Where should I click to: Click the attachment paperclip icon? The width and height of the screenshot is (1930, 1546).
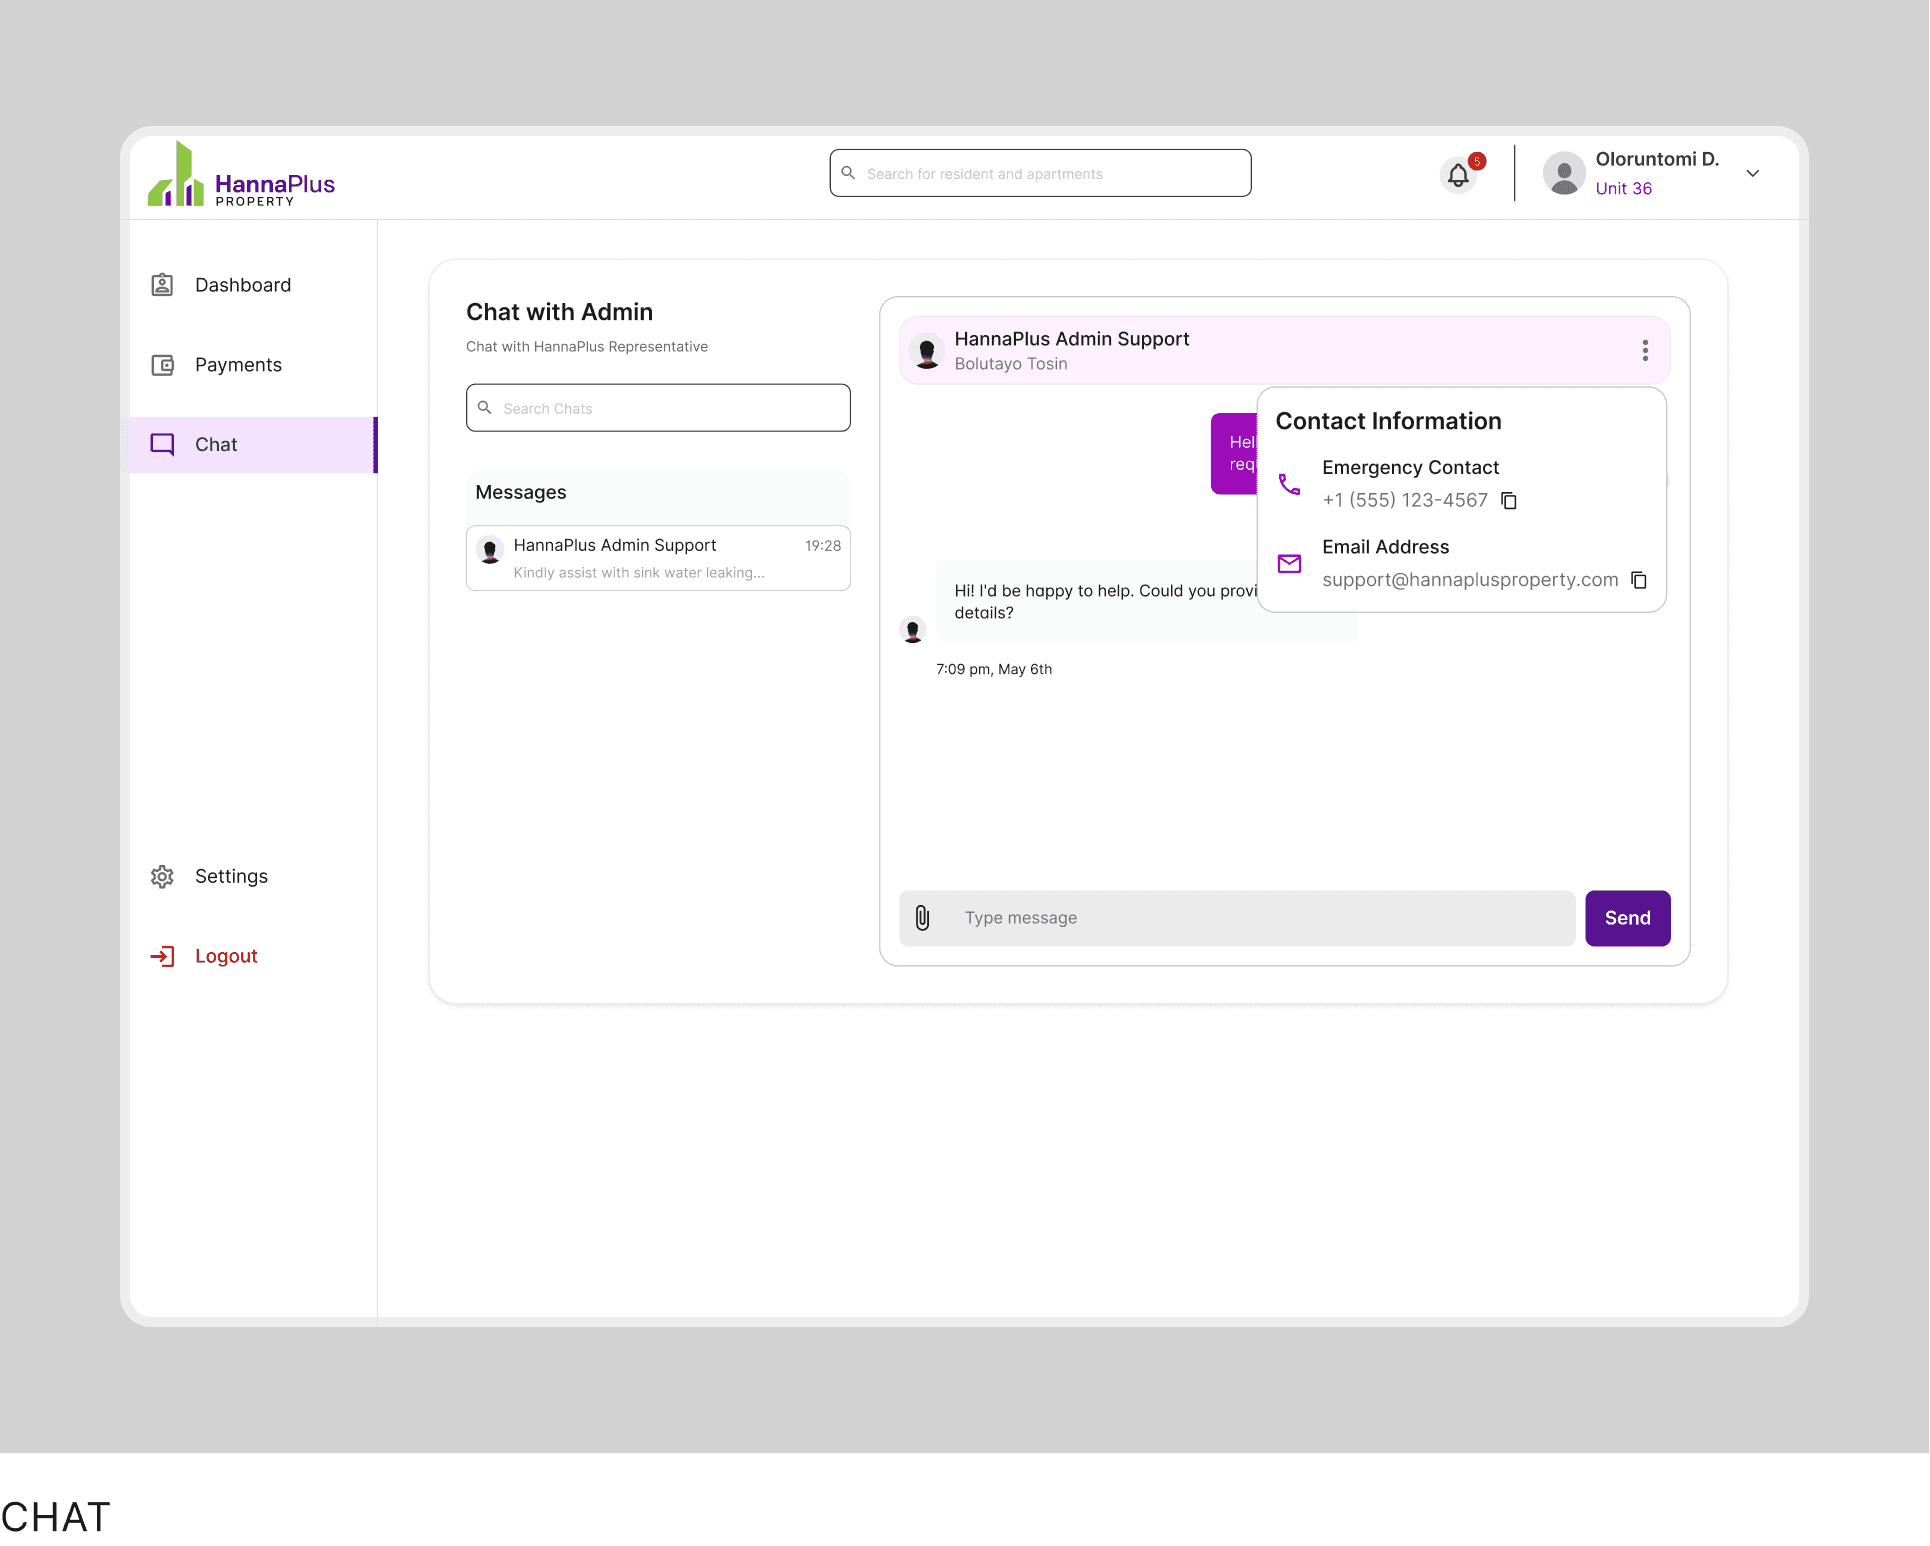[922, 918]
